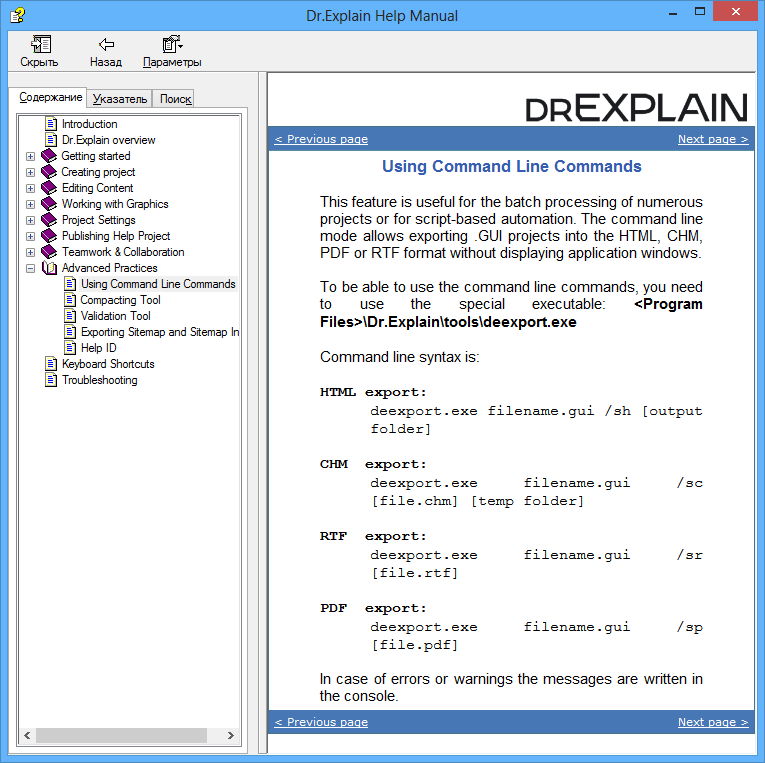The image size is (765, 763).
Task: Follow the top Next page link
Action: pos(713,139)
